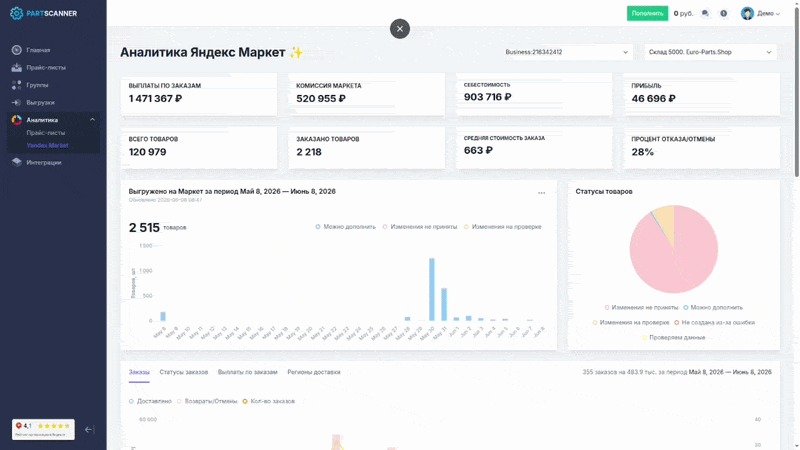800x450 pixels.
Task: Toggle Не создана из-за ошибки legend item
Action: (714, 322)
